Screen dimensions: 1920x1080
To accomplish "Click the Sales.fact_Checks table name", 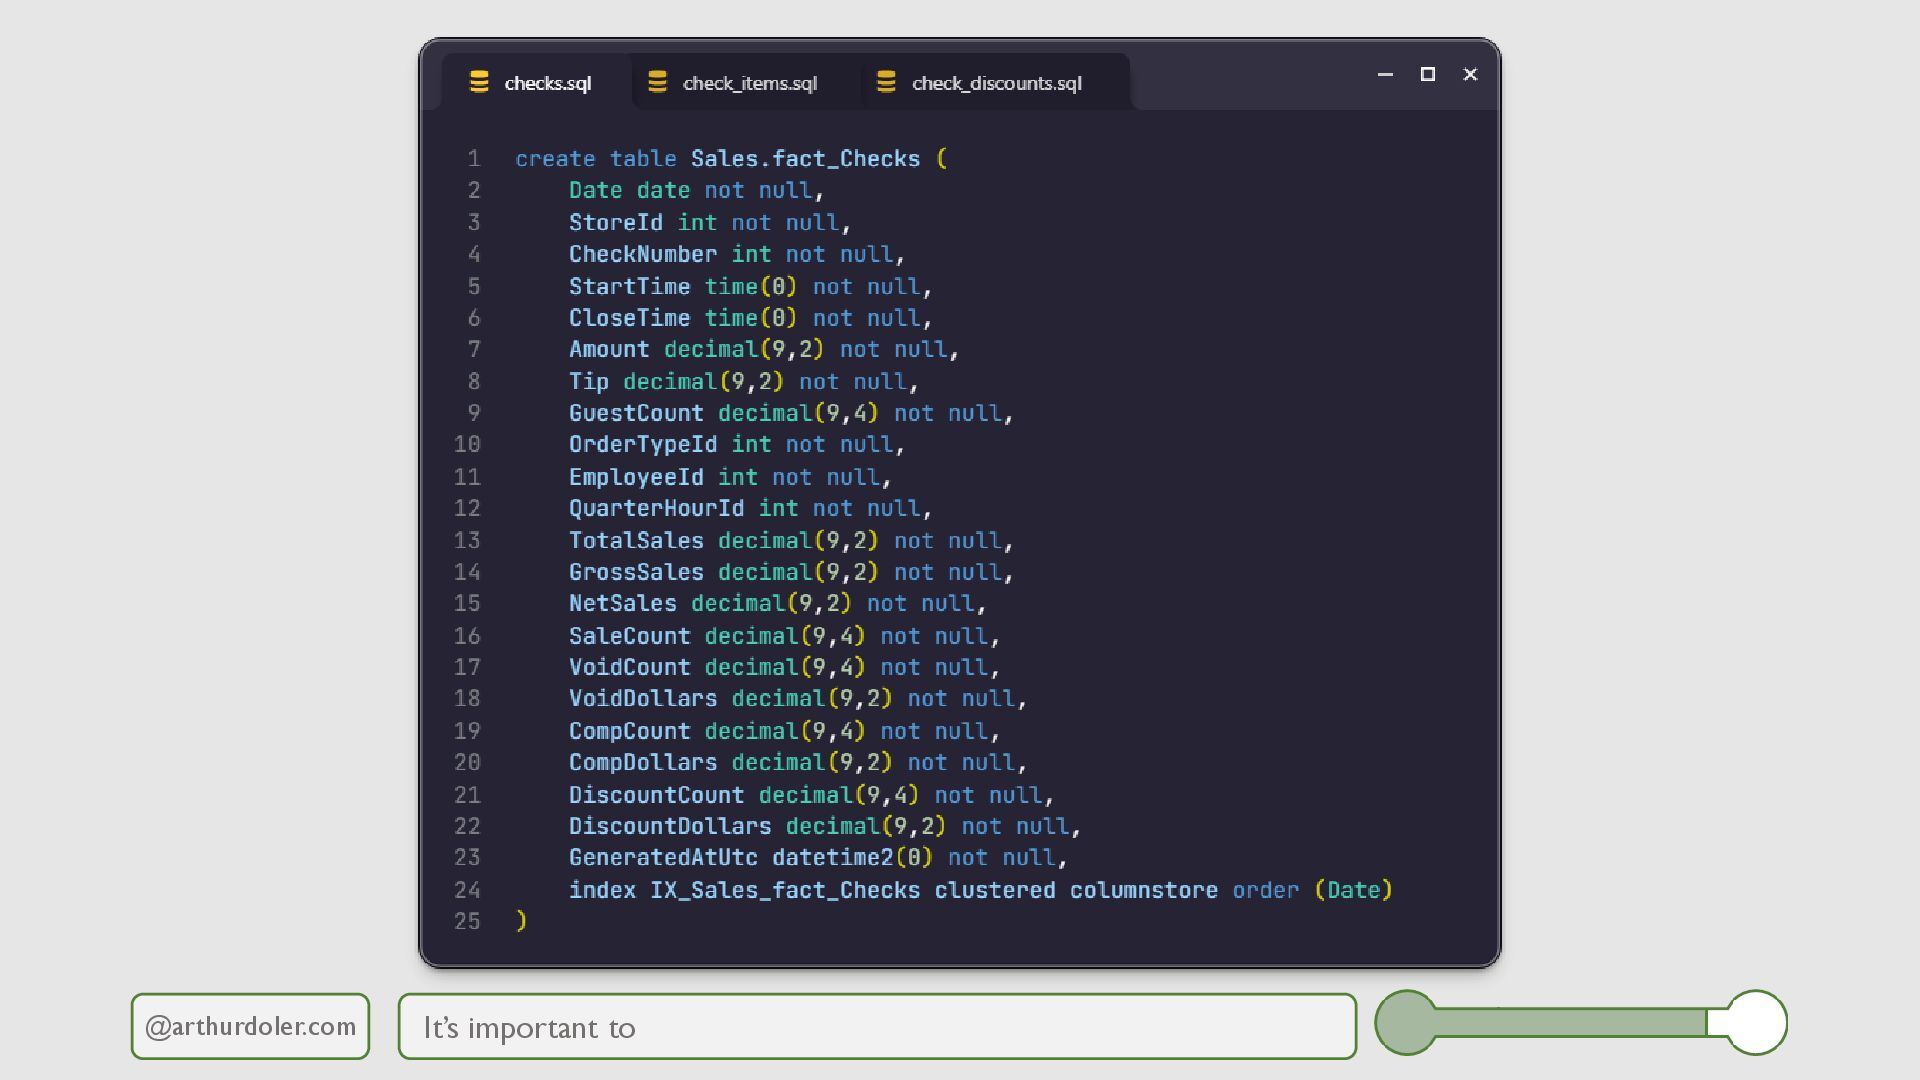I will (805, 159).
